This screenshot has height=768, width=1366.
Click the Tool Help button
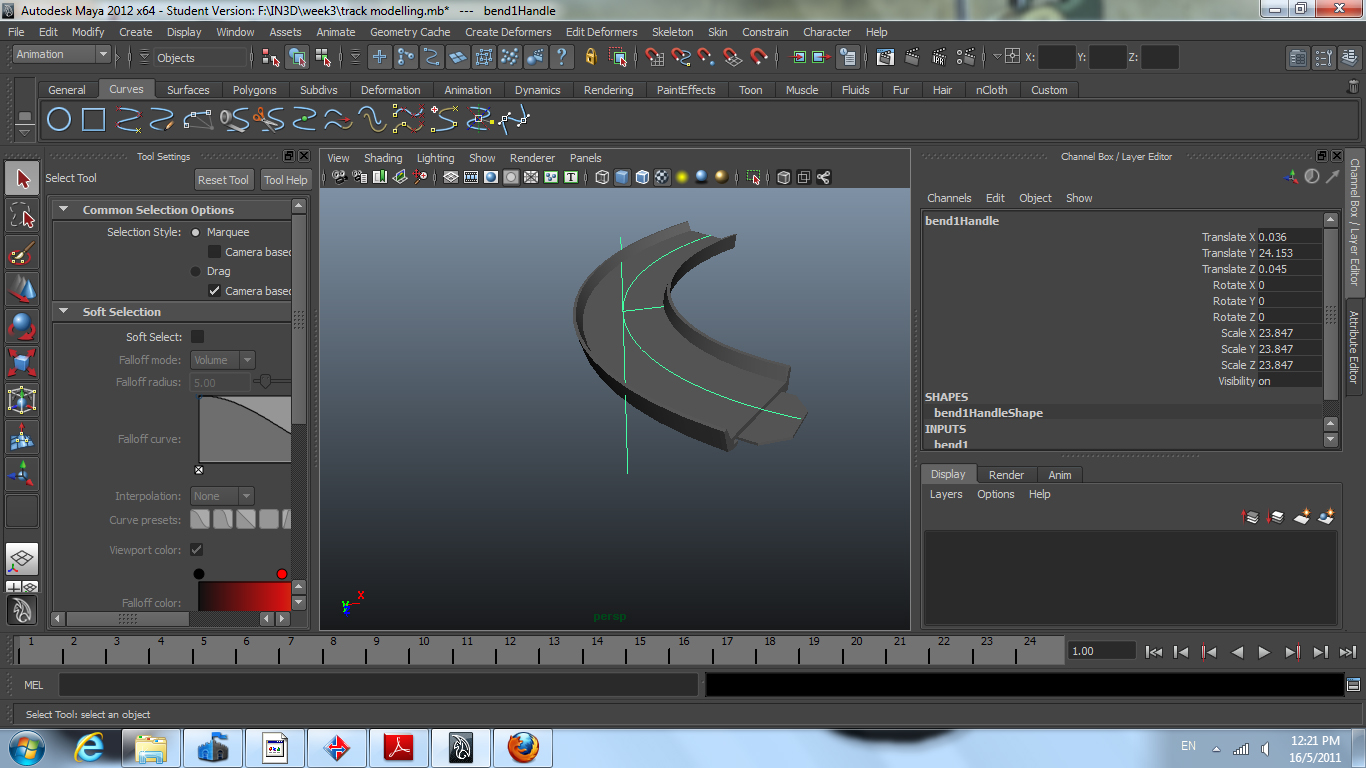(285, 180)
